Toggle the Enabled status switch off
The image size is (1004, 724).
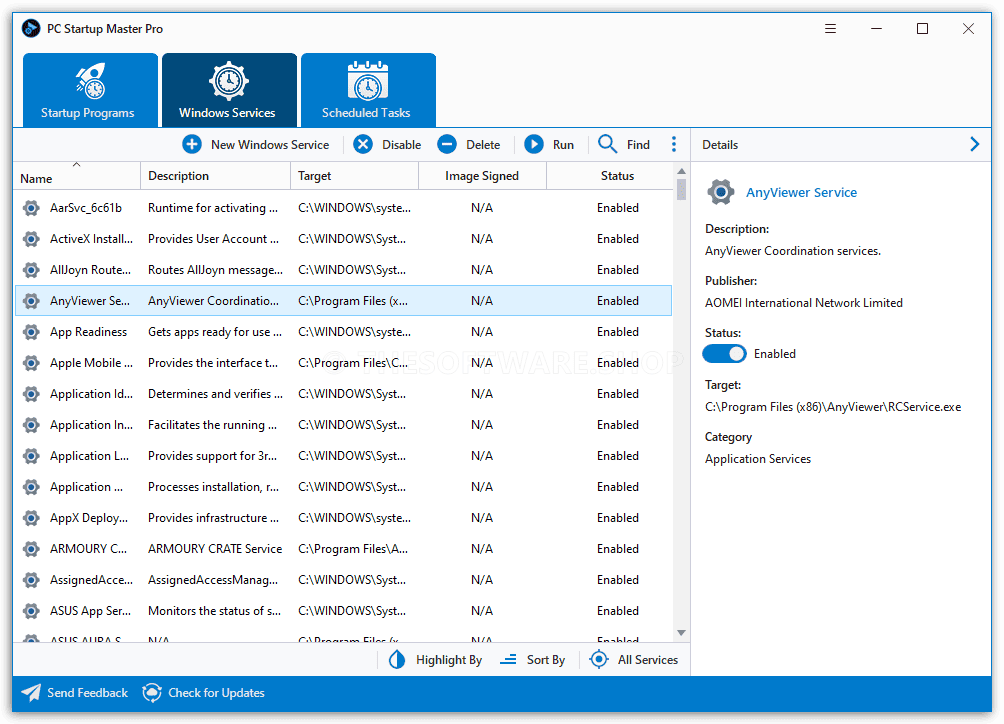coord(724,354)
